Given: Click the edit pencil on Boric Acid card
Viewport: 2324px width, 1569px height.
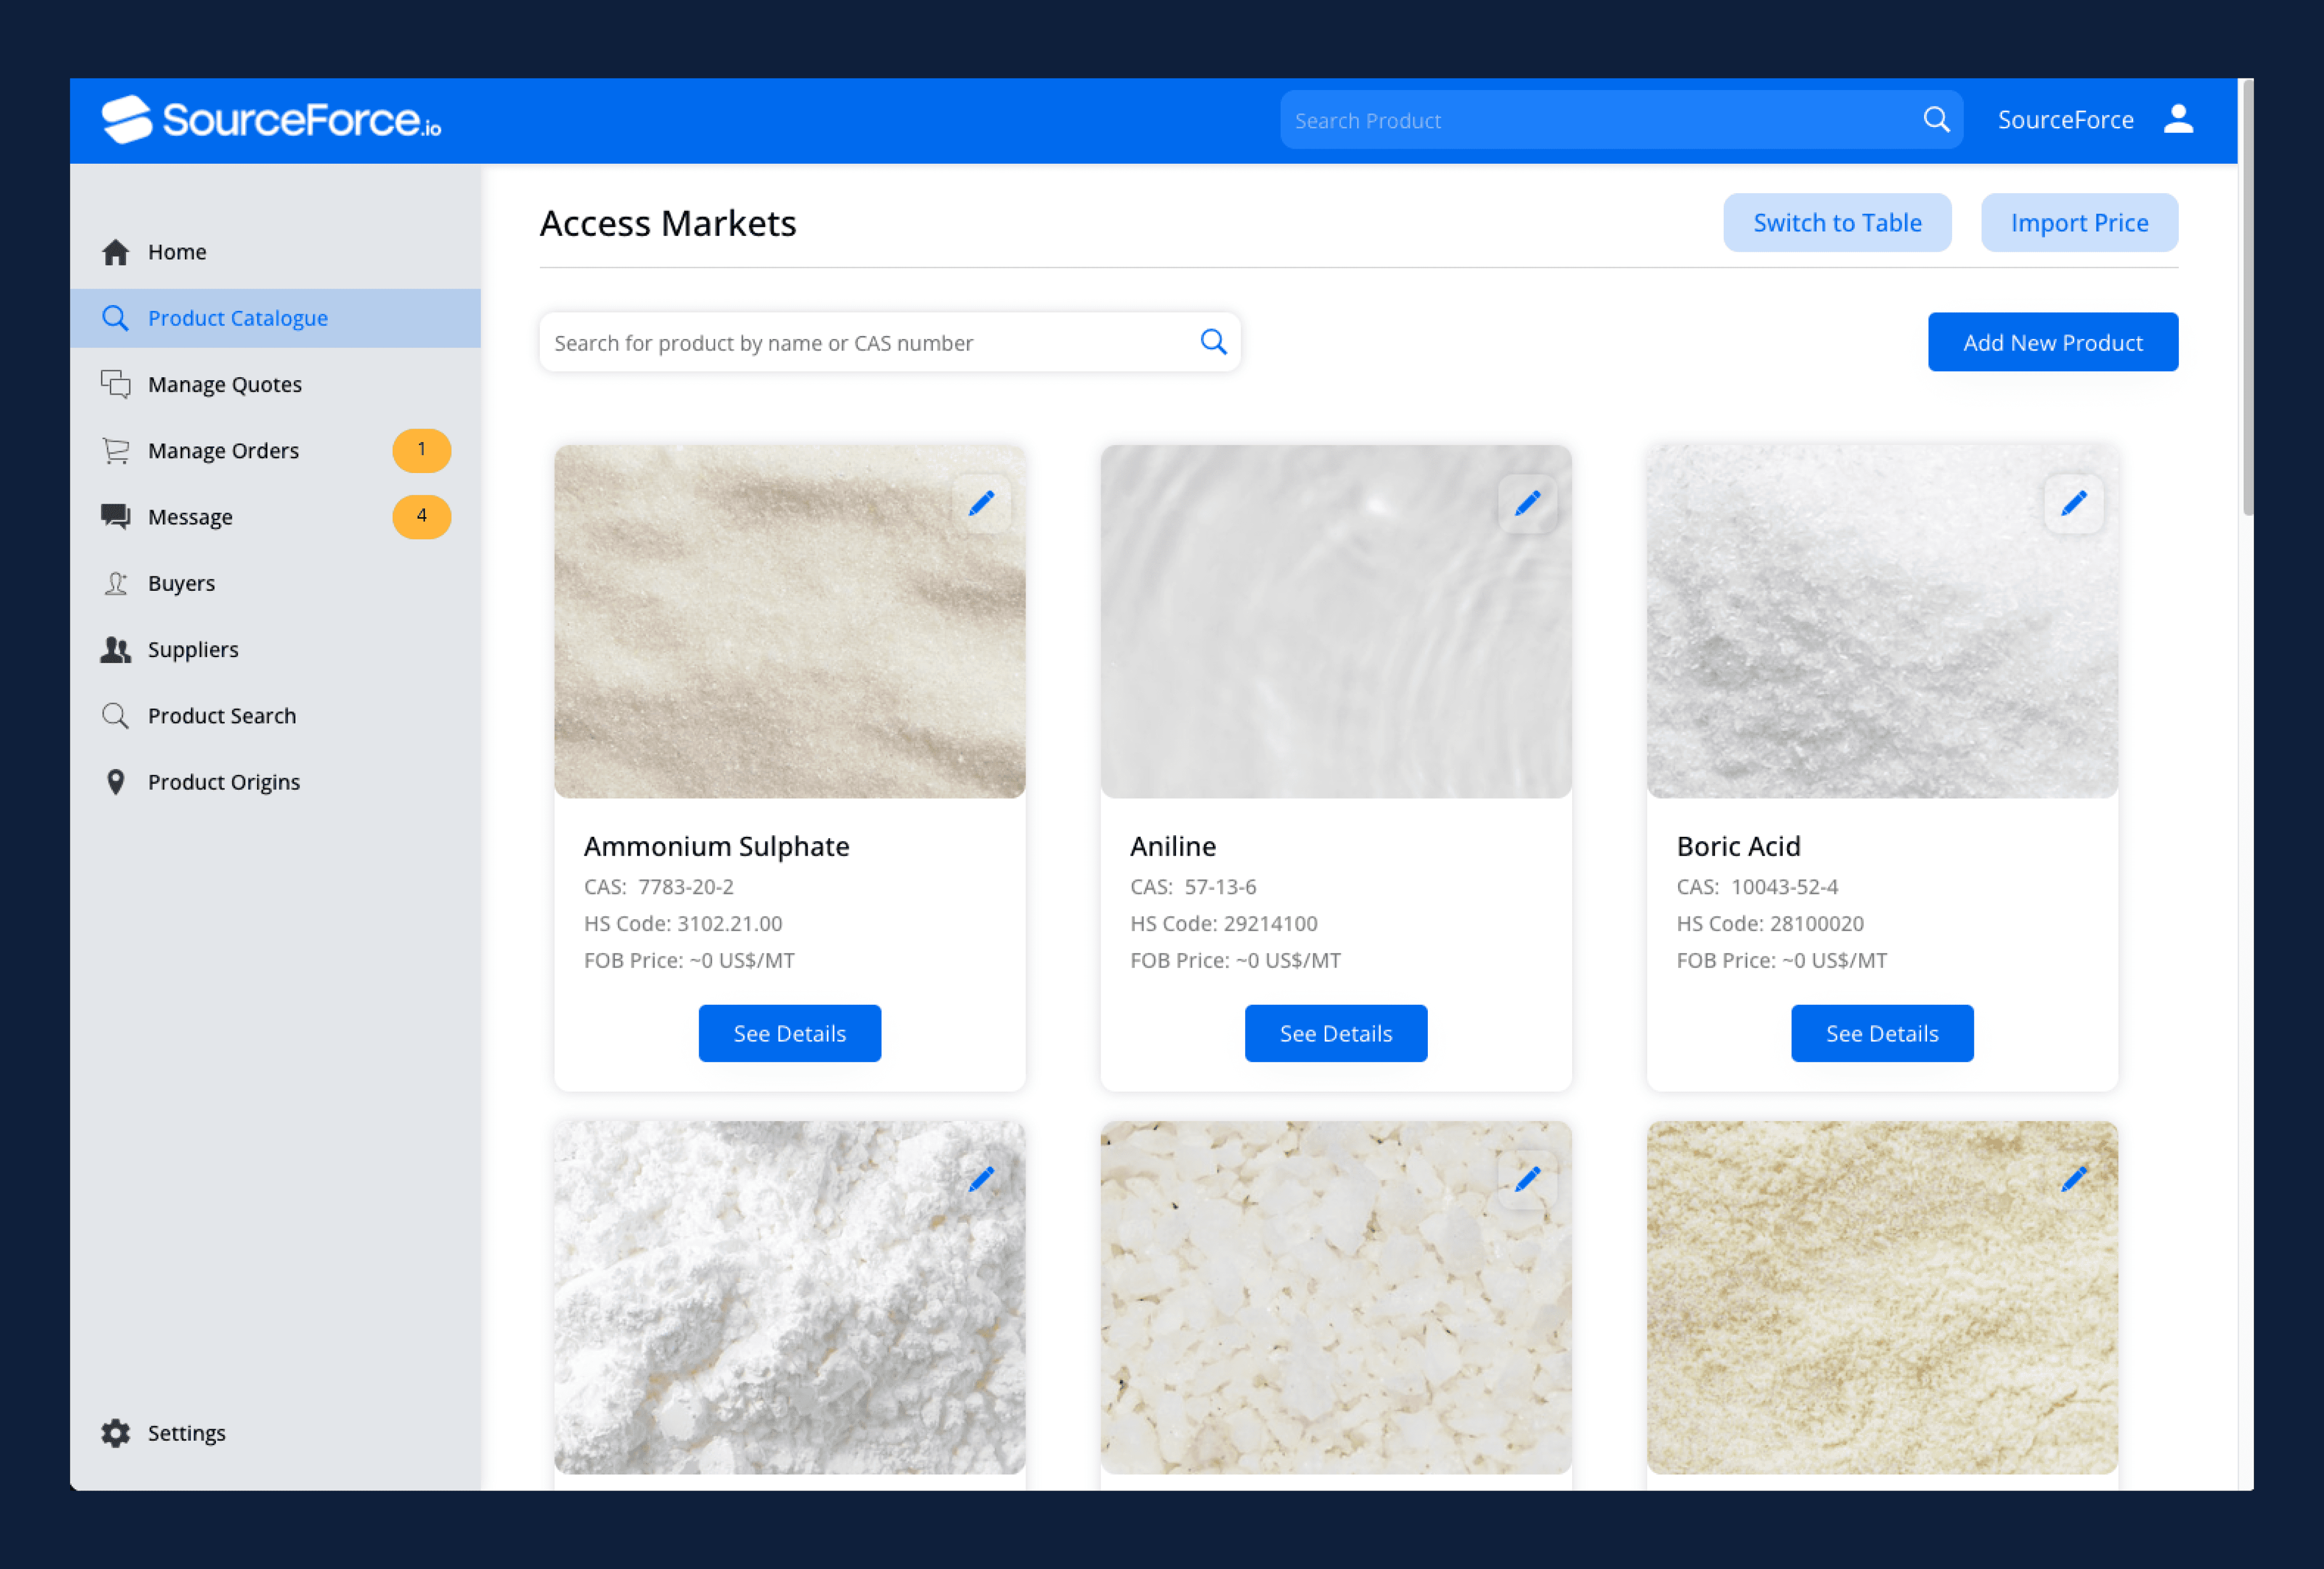Looking at the screenshot, I should coord(2073,503).
